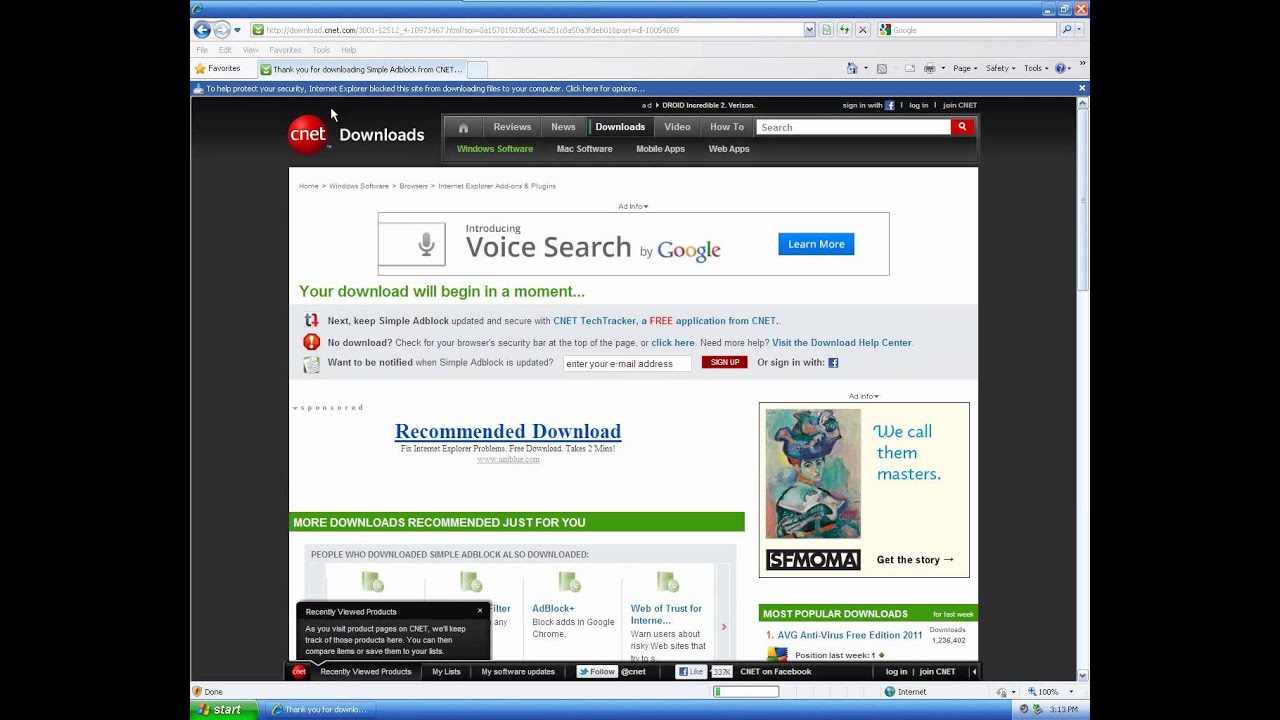Click the browser Forward arrow button
Image resolution: width=1280 pixels, height=720 pixels.
point(222,30)
